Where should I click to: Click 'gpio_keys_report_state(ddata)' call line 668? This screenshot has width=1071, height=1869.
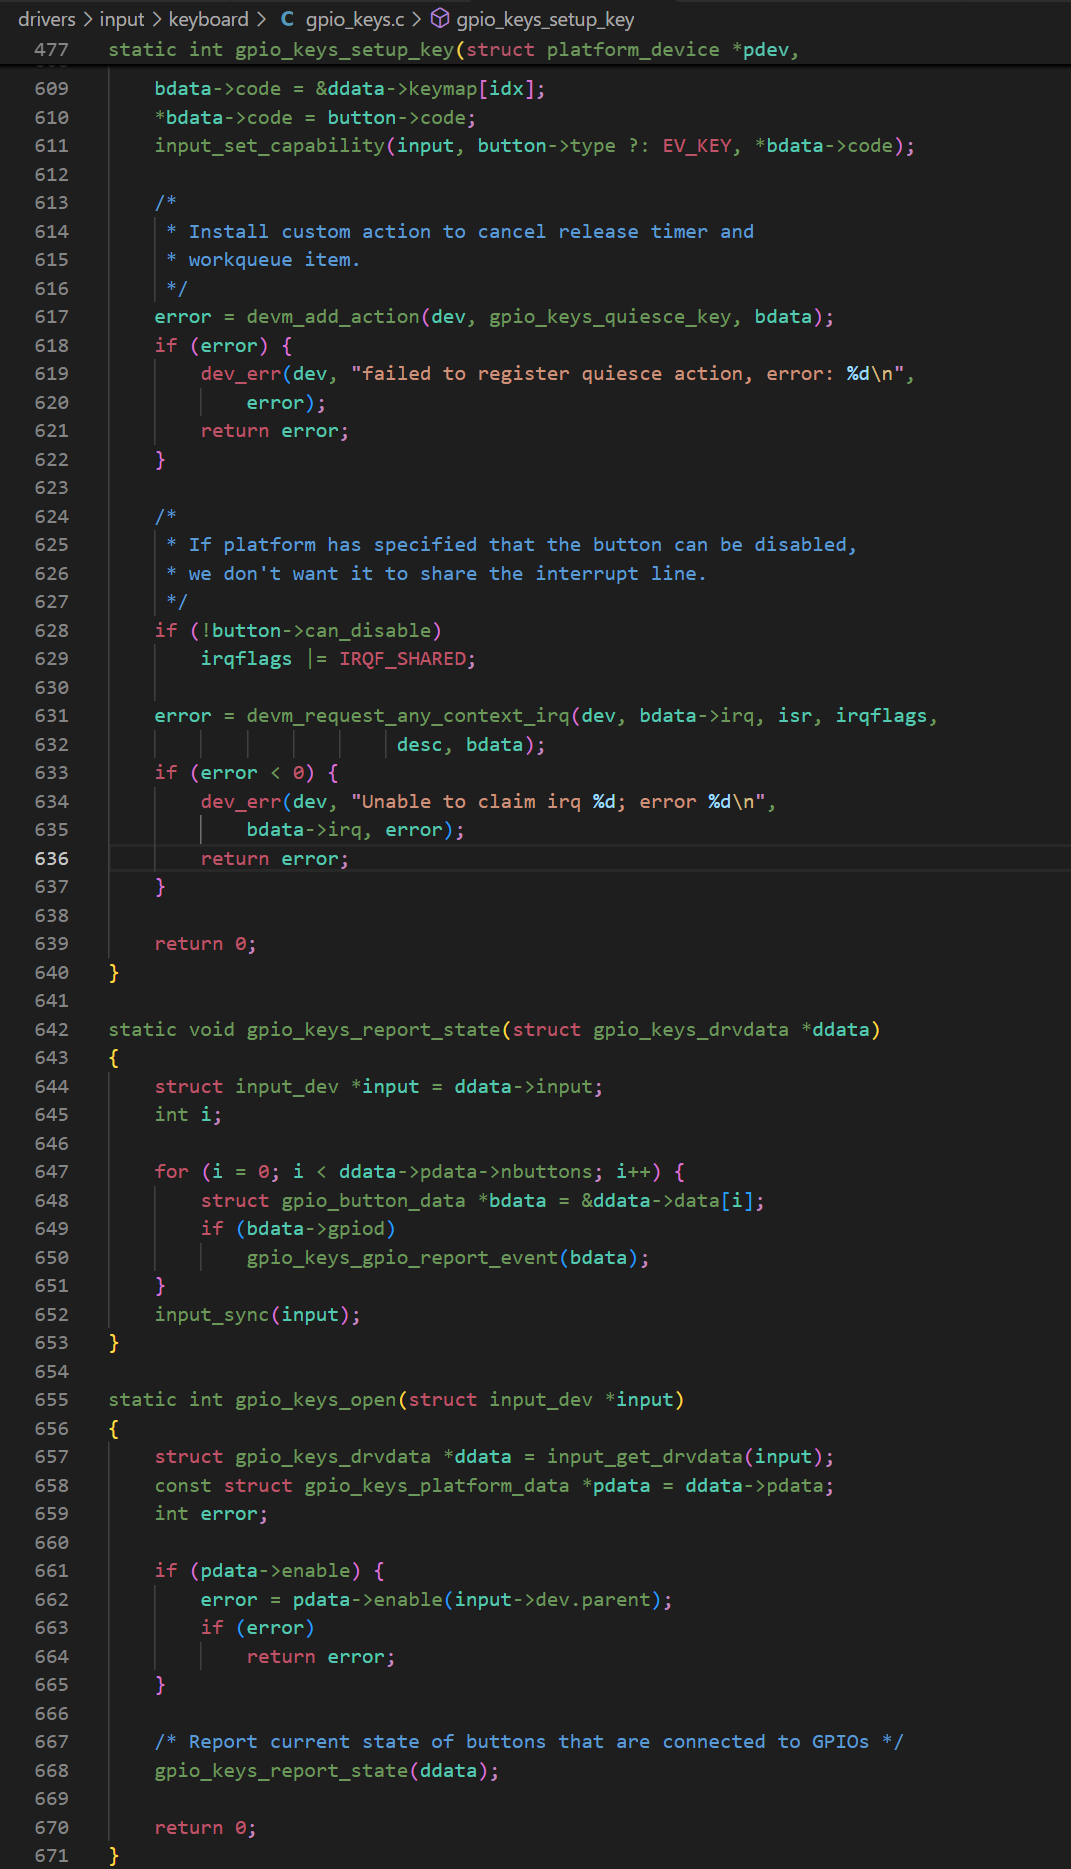(327, 1771)
